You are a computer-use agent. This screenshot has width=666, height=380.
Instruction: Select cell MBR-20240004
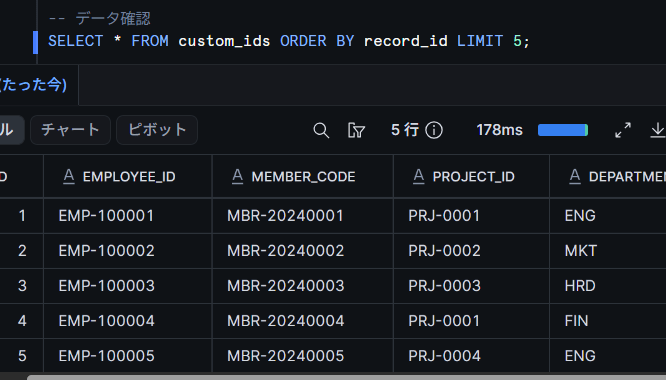point(303,321)
